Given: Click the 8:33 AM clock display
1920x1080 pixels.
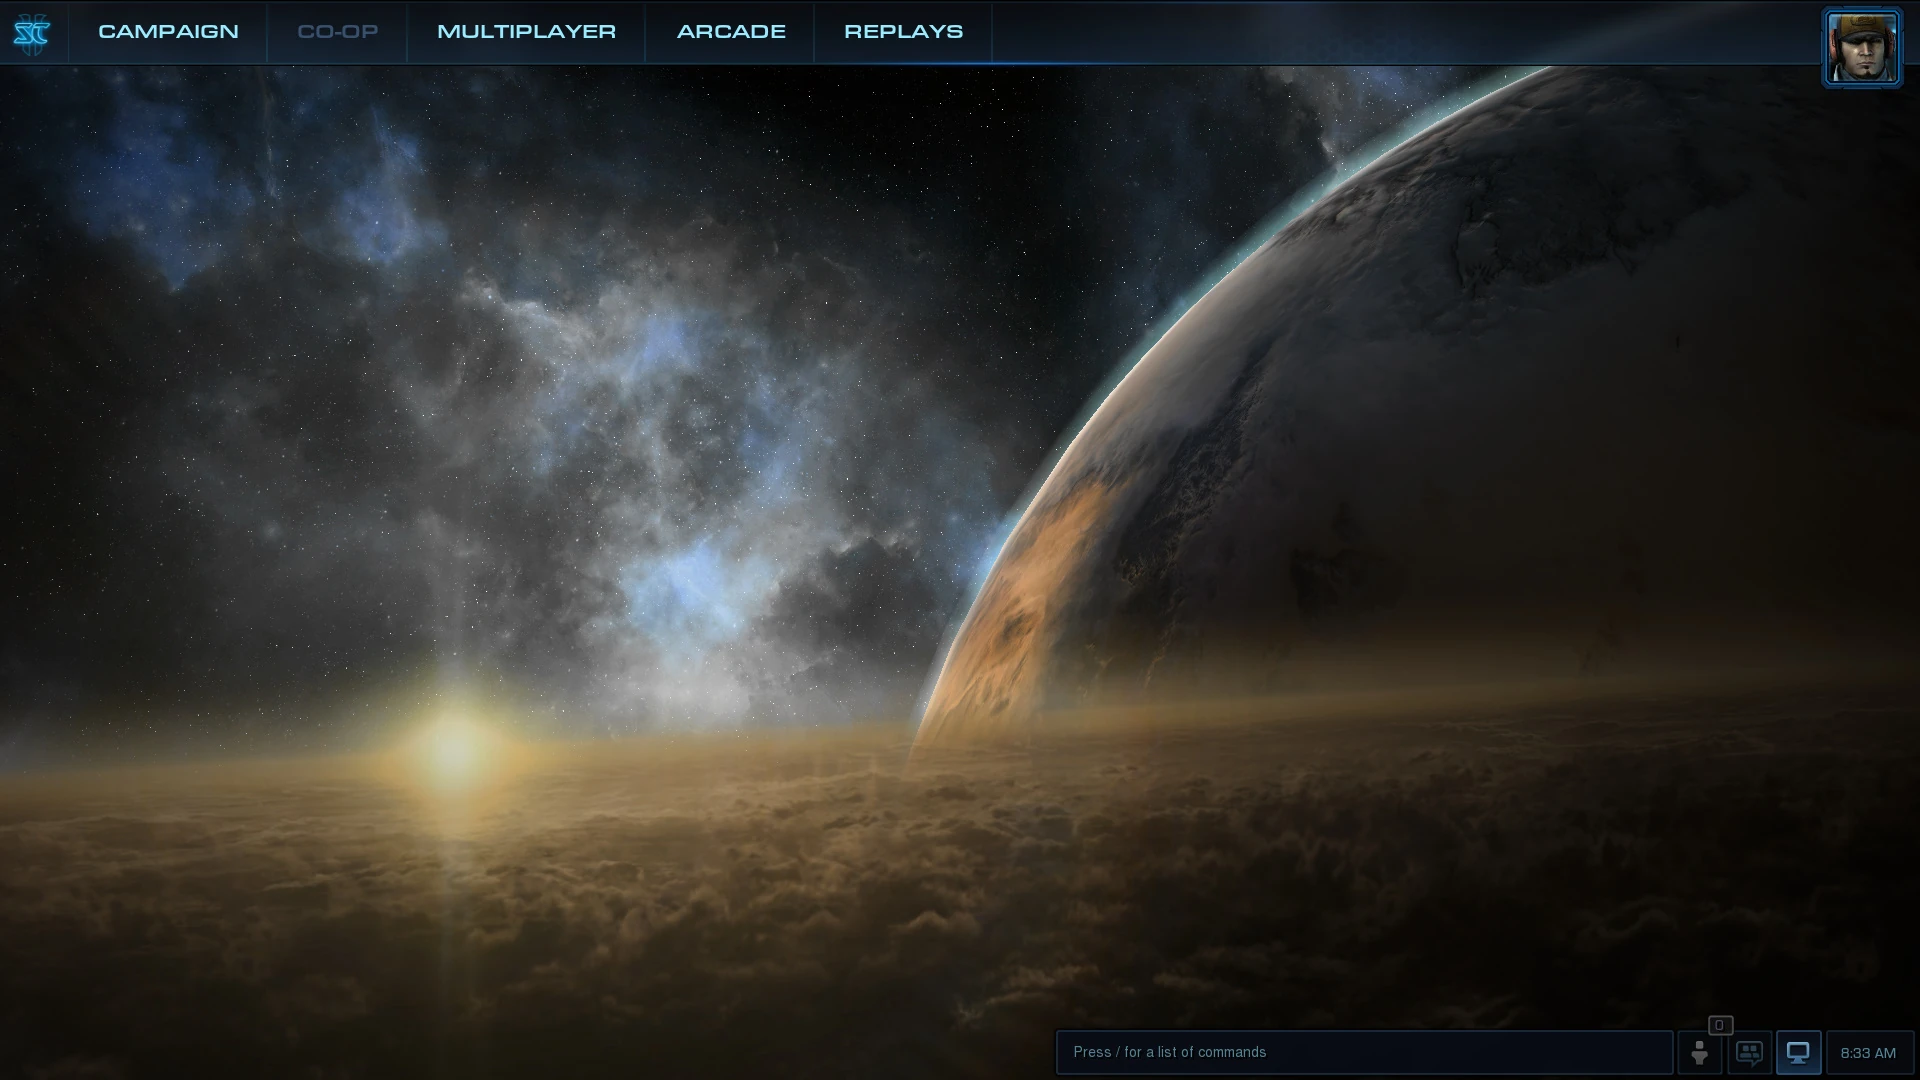Looking at the screenshot, I should 1868,1052.
